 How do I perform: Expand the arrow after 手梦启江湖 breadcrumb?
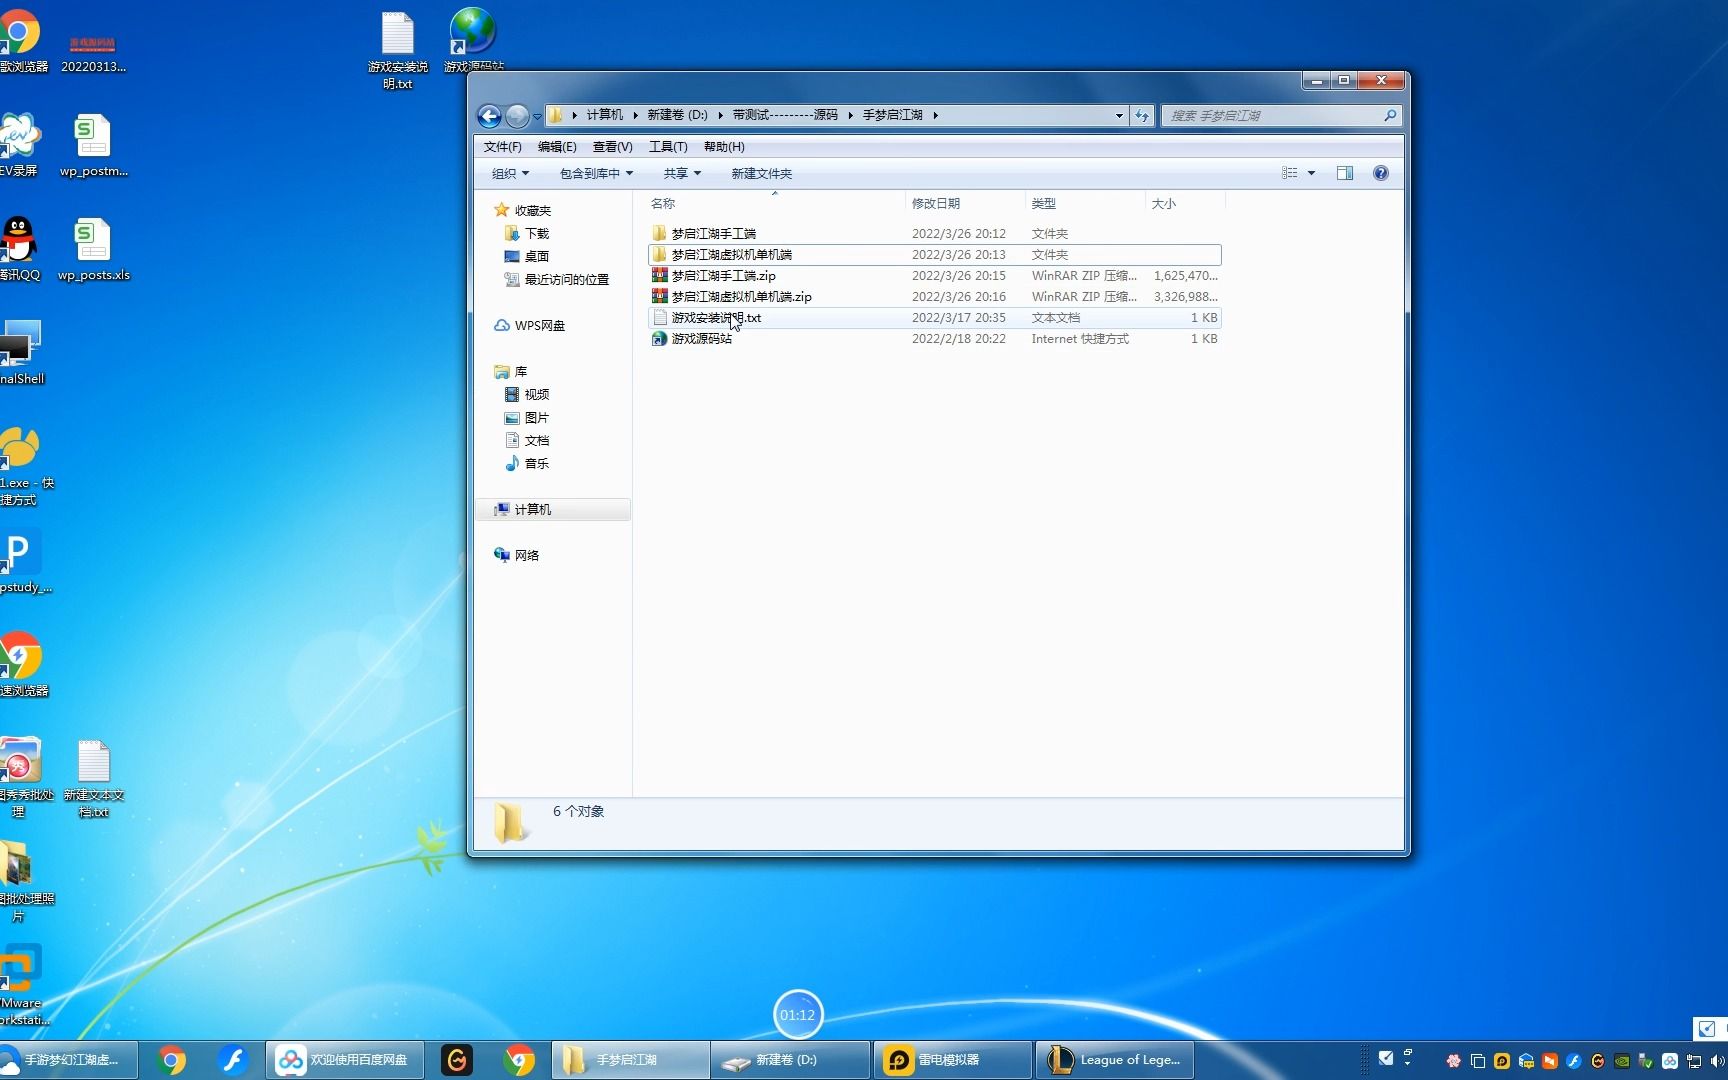tap(936, 116)
